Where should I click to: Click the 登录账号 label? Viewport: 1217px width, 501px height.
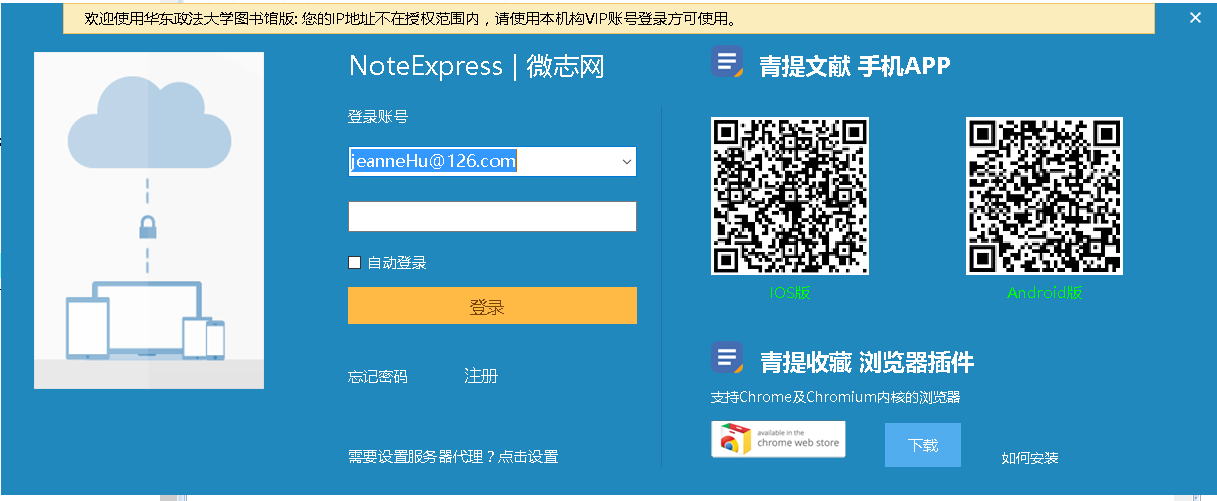(378, 117)
